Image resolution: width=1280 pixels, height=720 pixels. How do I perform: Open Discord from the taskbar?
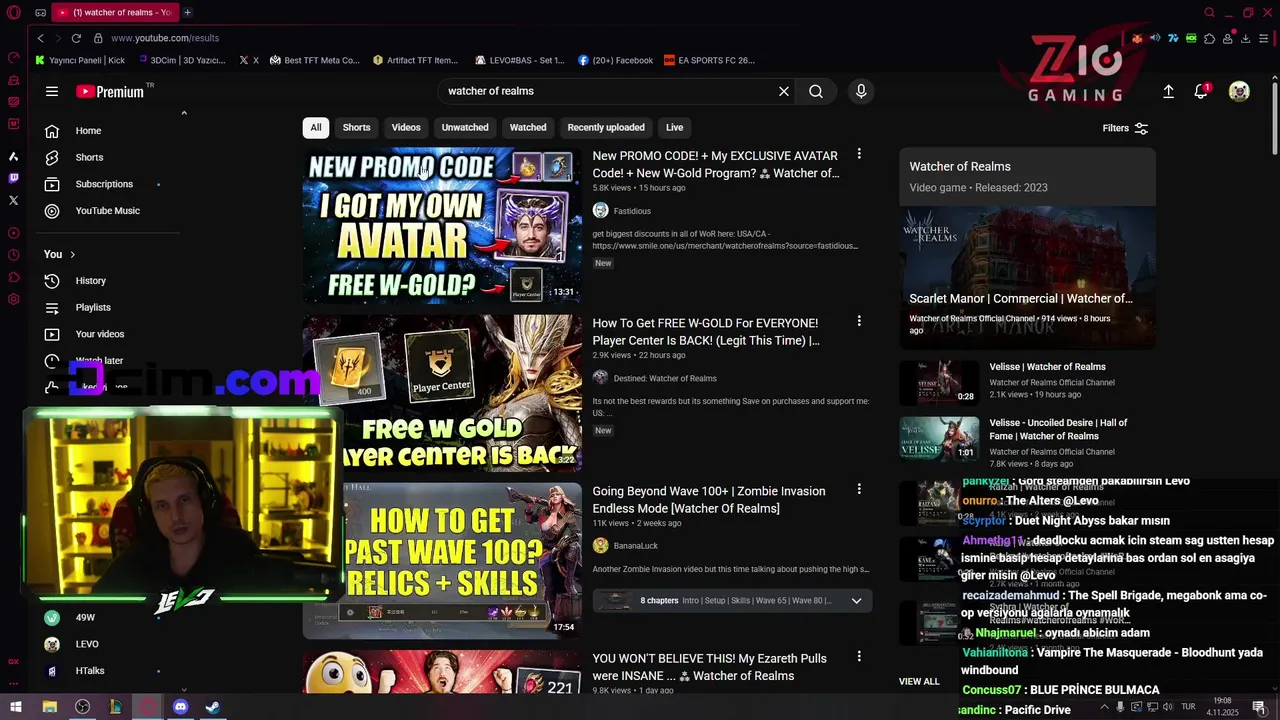point(180,707)
